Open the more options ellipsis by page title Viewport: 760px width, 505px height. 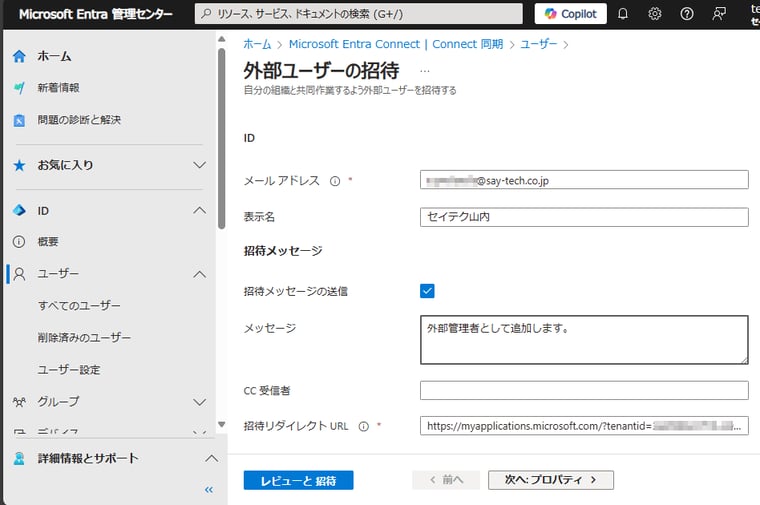(x=425, y=71)
